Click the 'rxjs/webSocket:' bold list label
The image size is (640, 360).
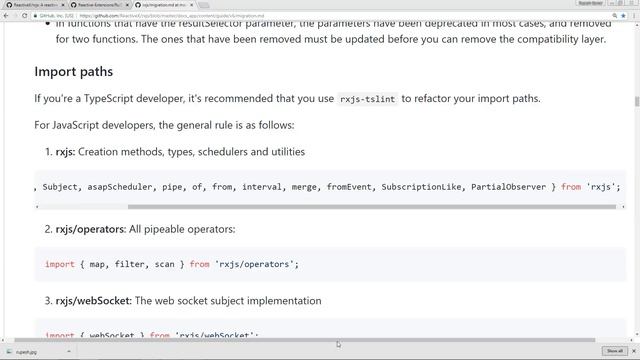tap(93, 301)
